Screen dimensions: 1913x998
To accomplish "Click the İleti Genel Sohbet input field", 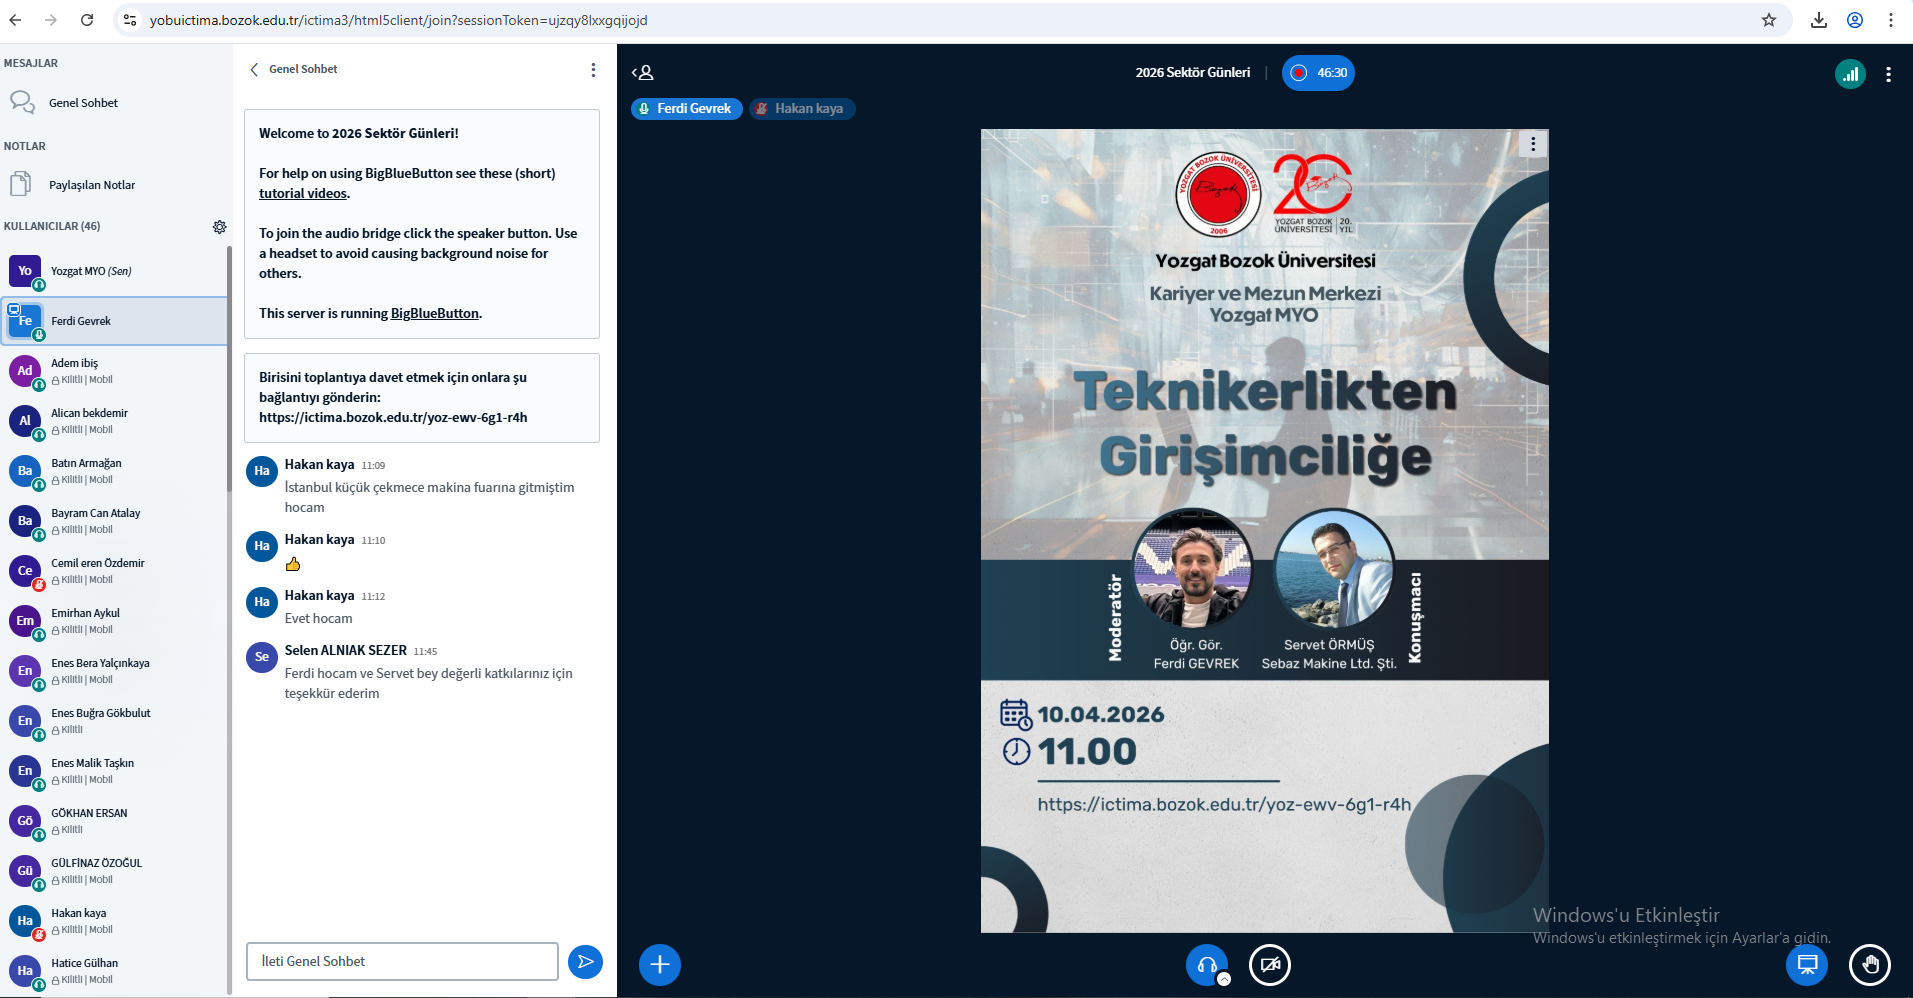I will coord(402,962).
